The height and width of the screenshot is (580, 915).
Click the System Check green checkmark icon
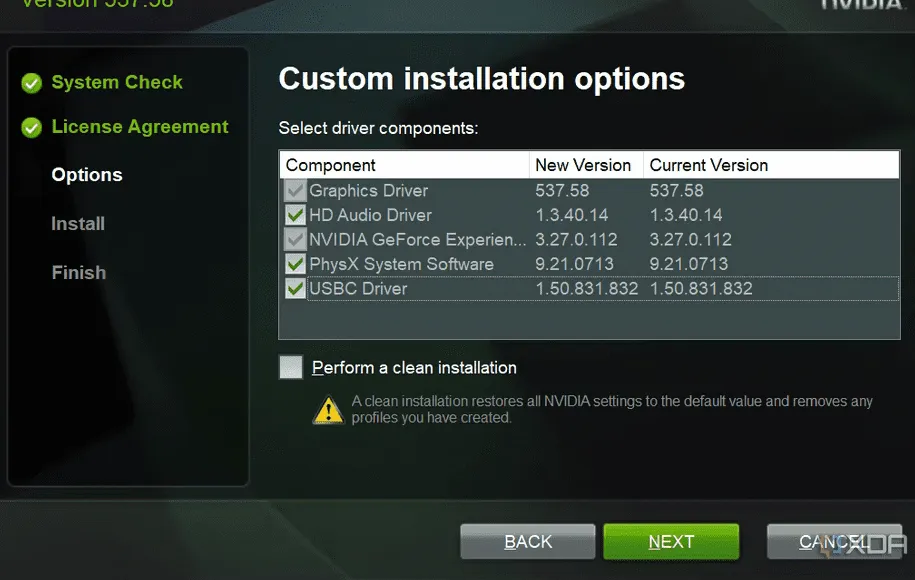point(32,83)
